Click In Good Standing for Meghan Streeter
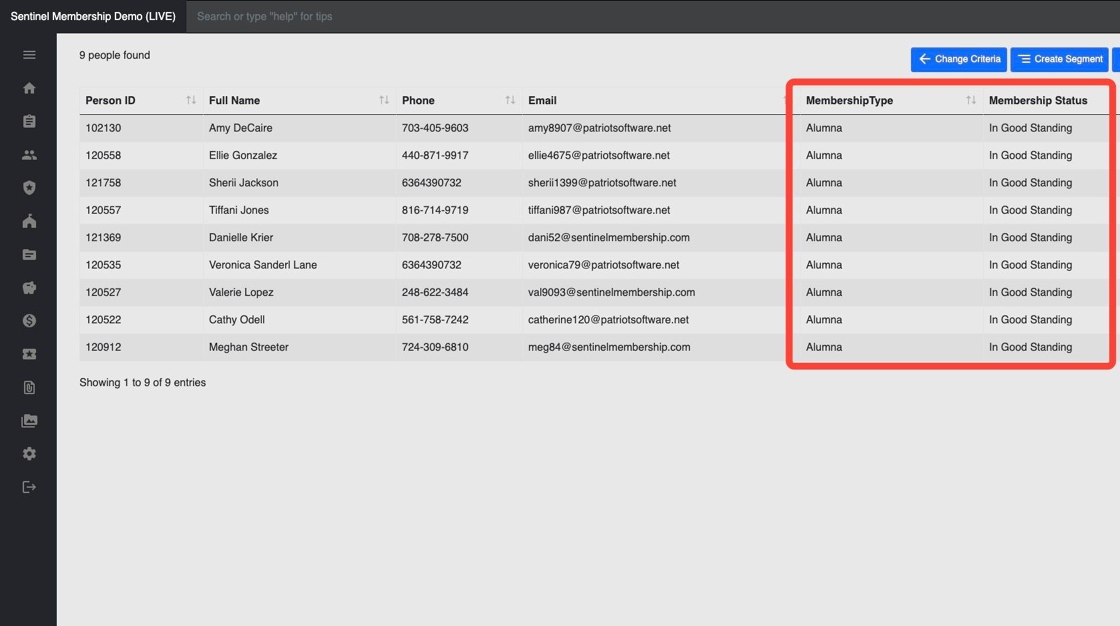Image resolution: width=1120 pixels, height=626 pixels. tap(1030, 347)
